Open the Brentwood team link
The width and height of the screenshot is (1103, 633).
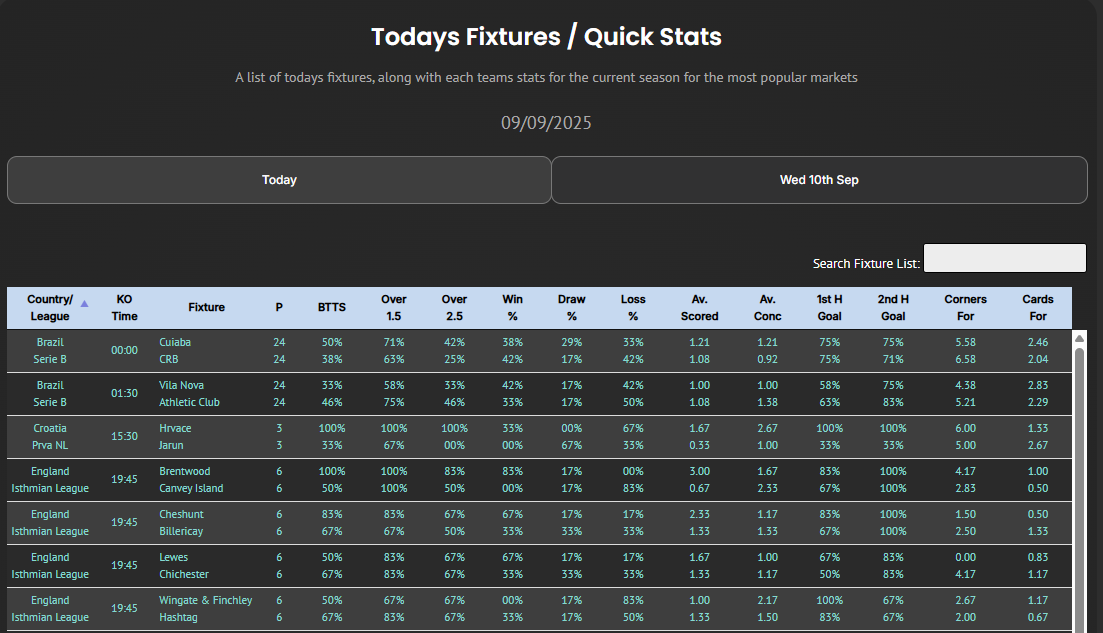click(x=185, y=471)
